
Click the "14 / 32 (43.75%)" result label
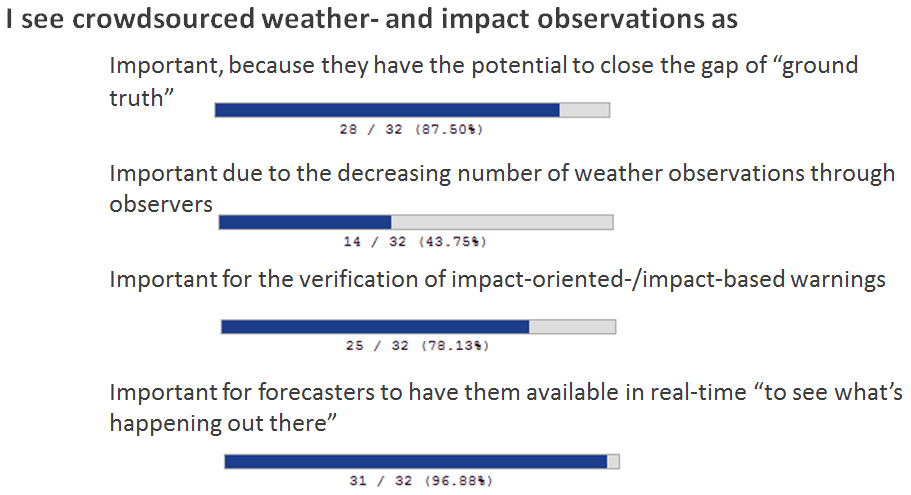(415, 242)
